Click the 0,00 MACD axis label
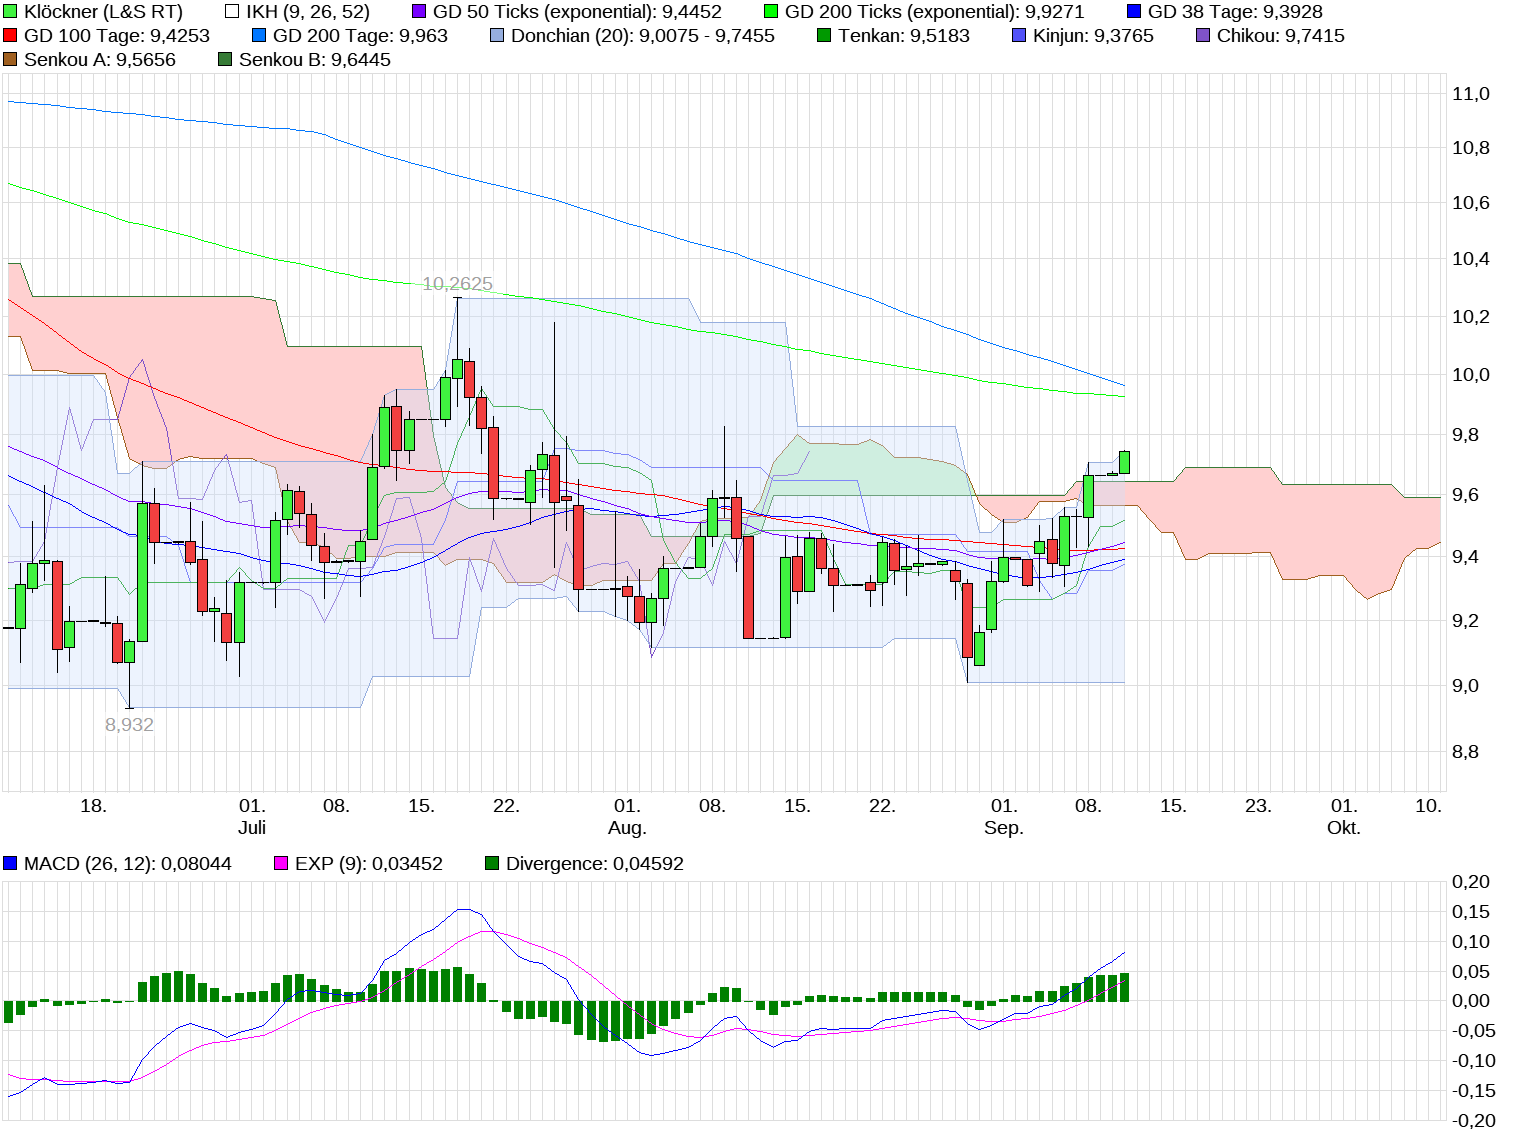 [x=1471, y=1001]
